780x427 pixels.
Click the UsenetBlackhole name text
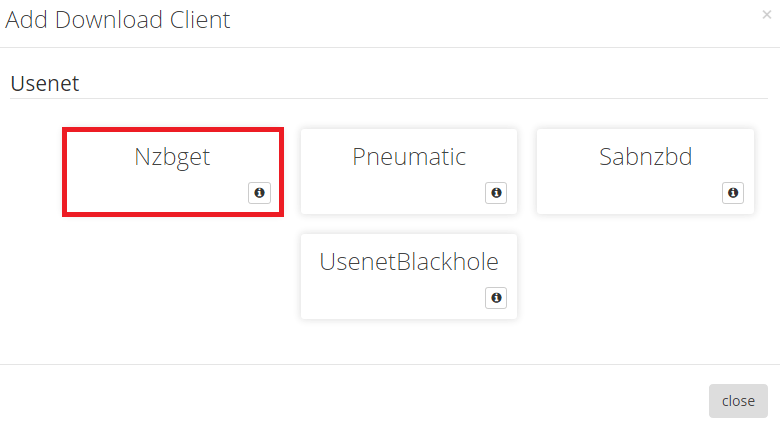pyautogui.click(x=409, y=262)
